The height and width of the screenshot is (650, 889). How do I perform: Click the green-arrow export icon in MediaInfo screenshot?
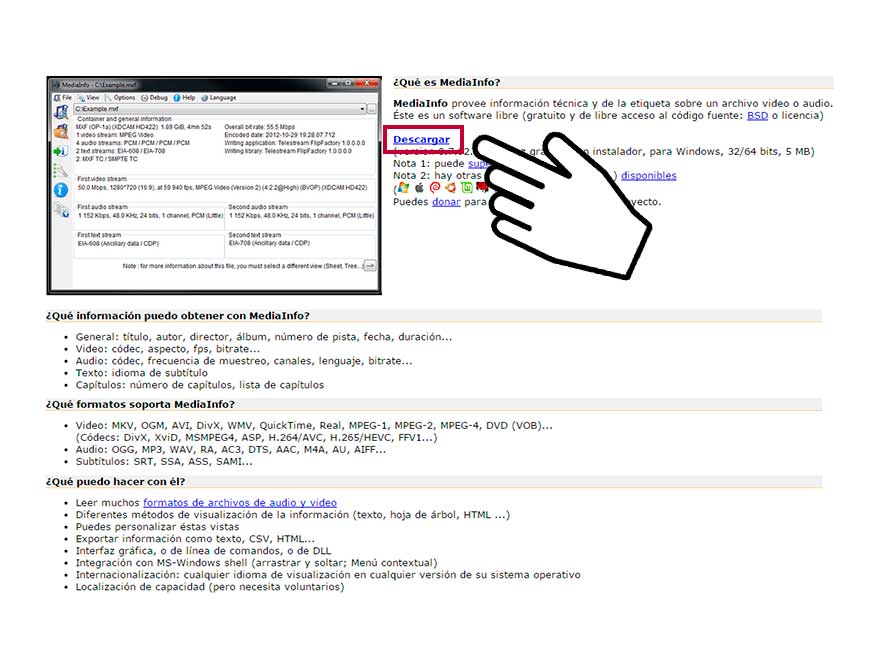click(x=61, y=151)
